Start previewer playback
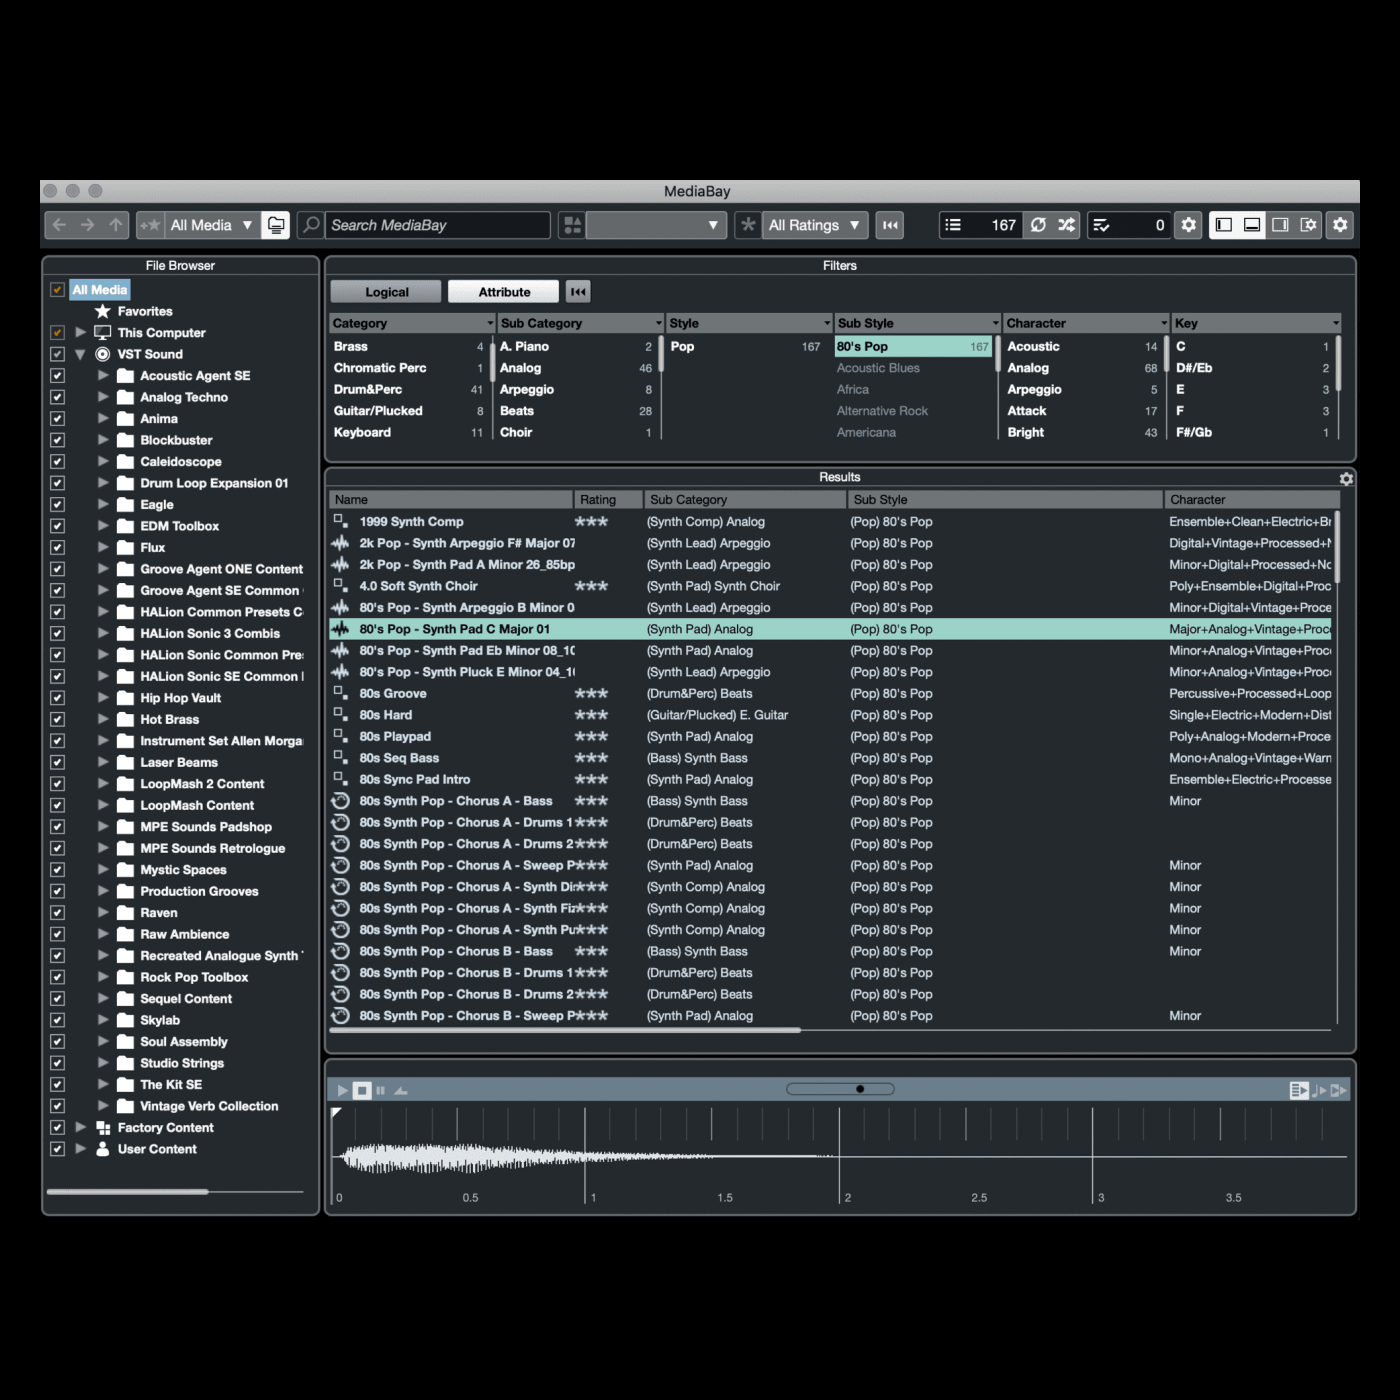This screenshot has height=1400, width=1400. (342, 1090)
